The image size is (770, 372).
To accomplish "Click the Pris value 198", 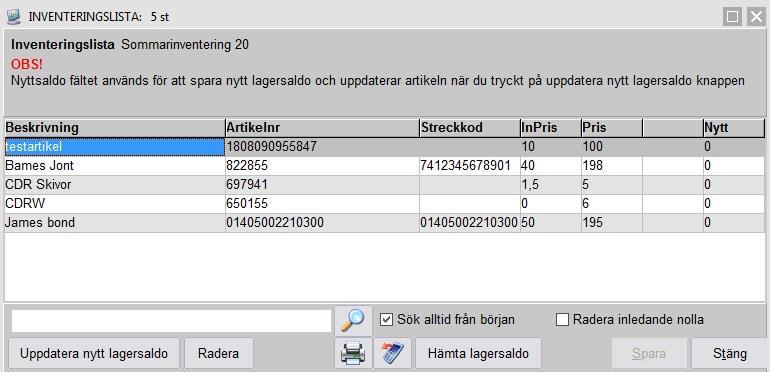I will (592, 166).
